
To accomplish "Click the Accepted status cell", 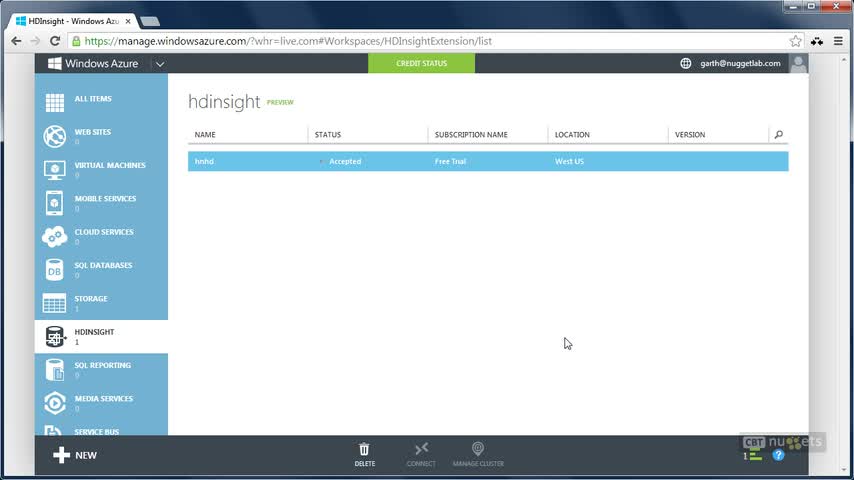I will pyautogui.click(x=345, y=161).
